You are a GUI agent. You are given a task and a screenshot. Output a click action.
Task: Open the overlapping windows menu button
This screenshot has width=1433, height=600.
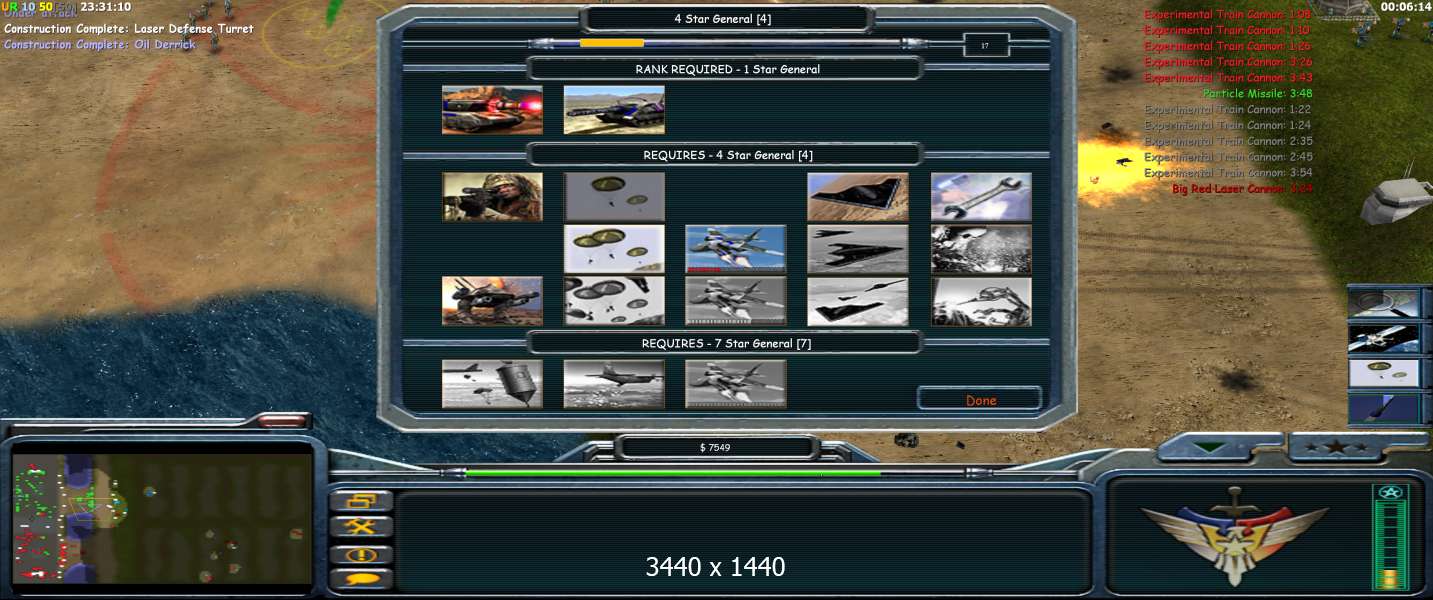(361, 501)
